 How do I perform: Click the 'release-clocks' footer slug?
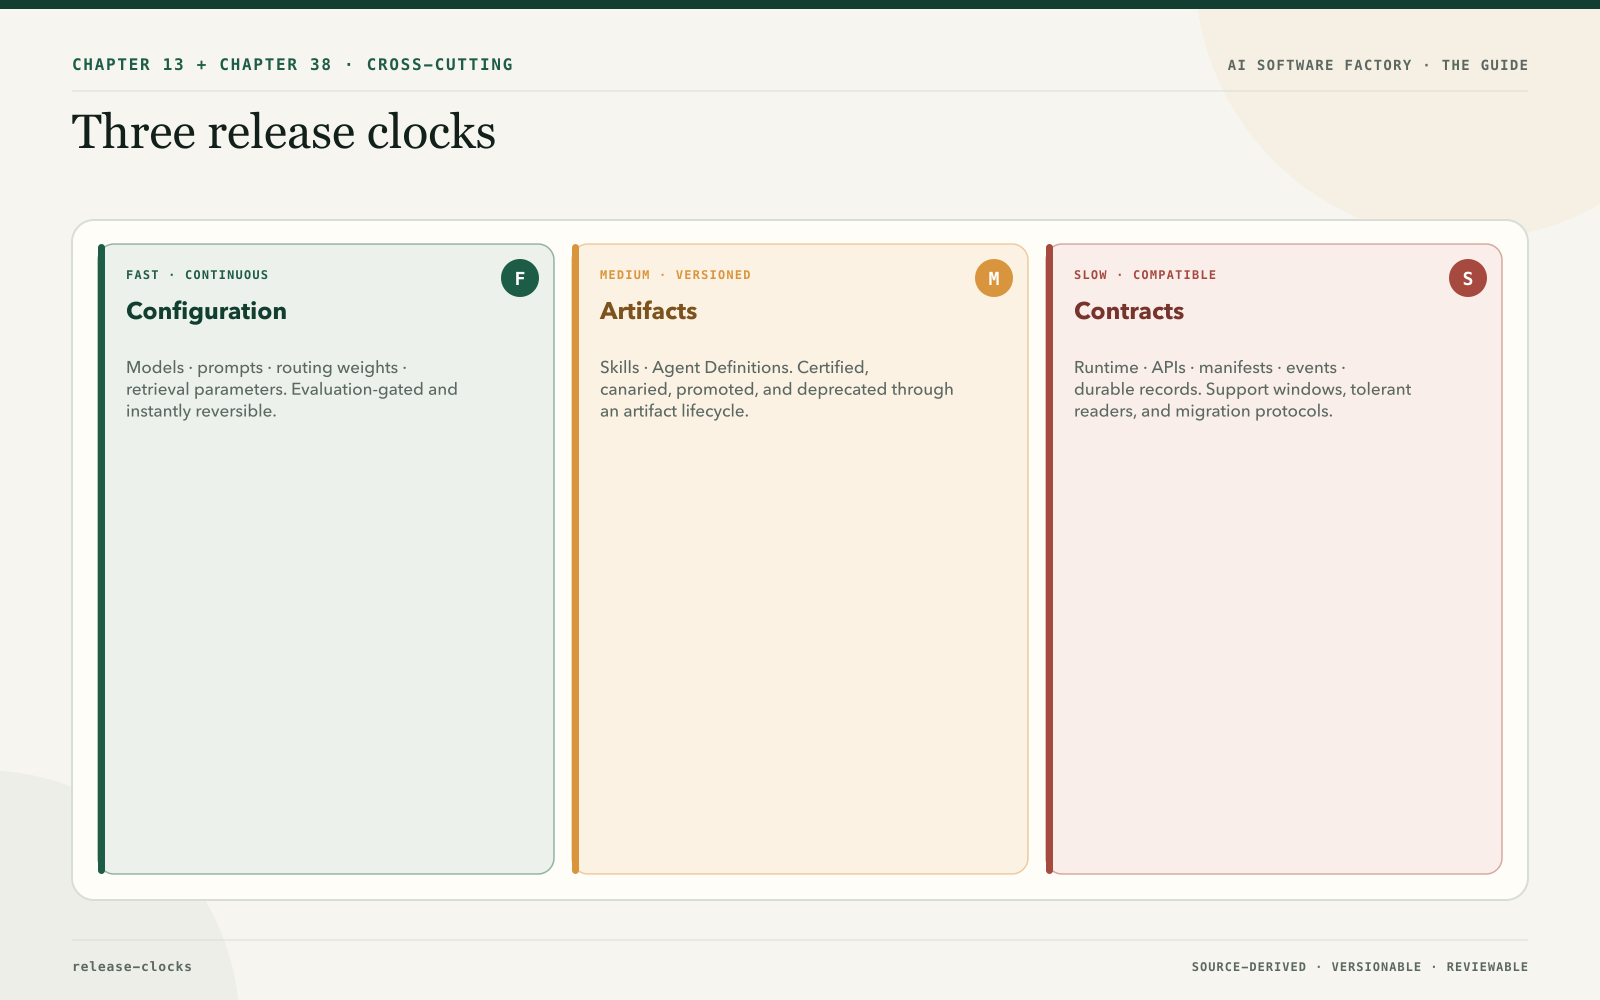(x=132, y=967)
